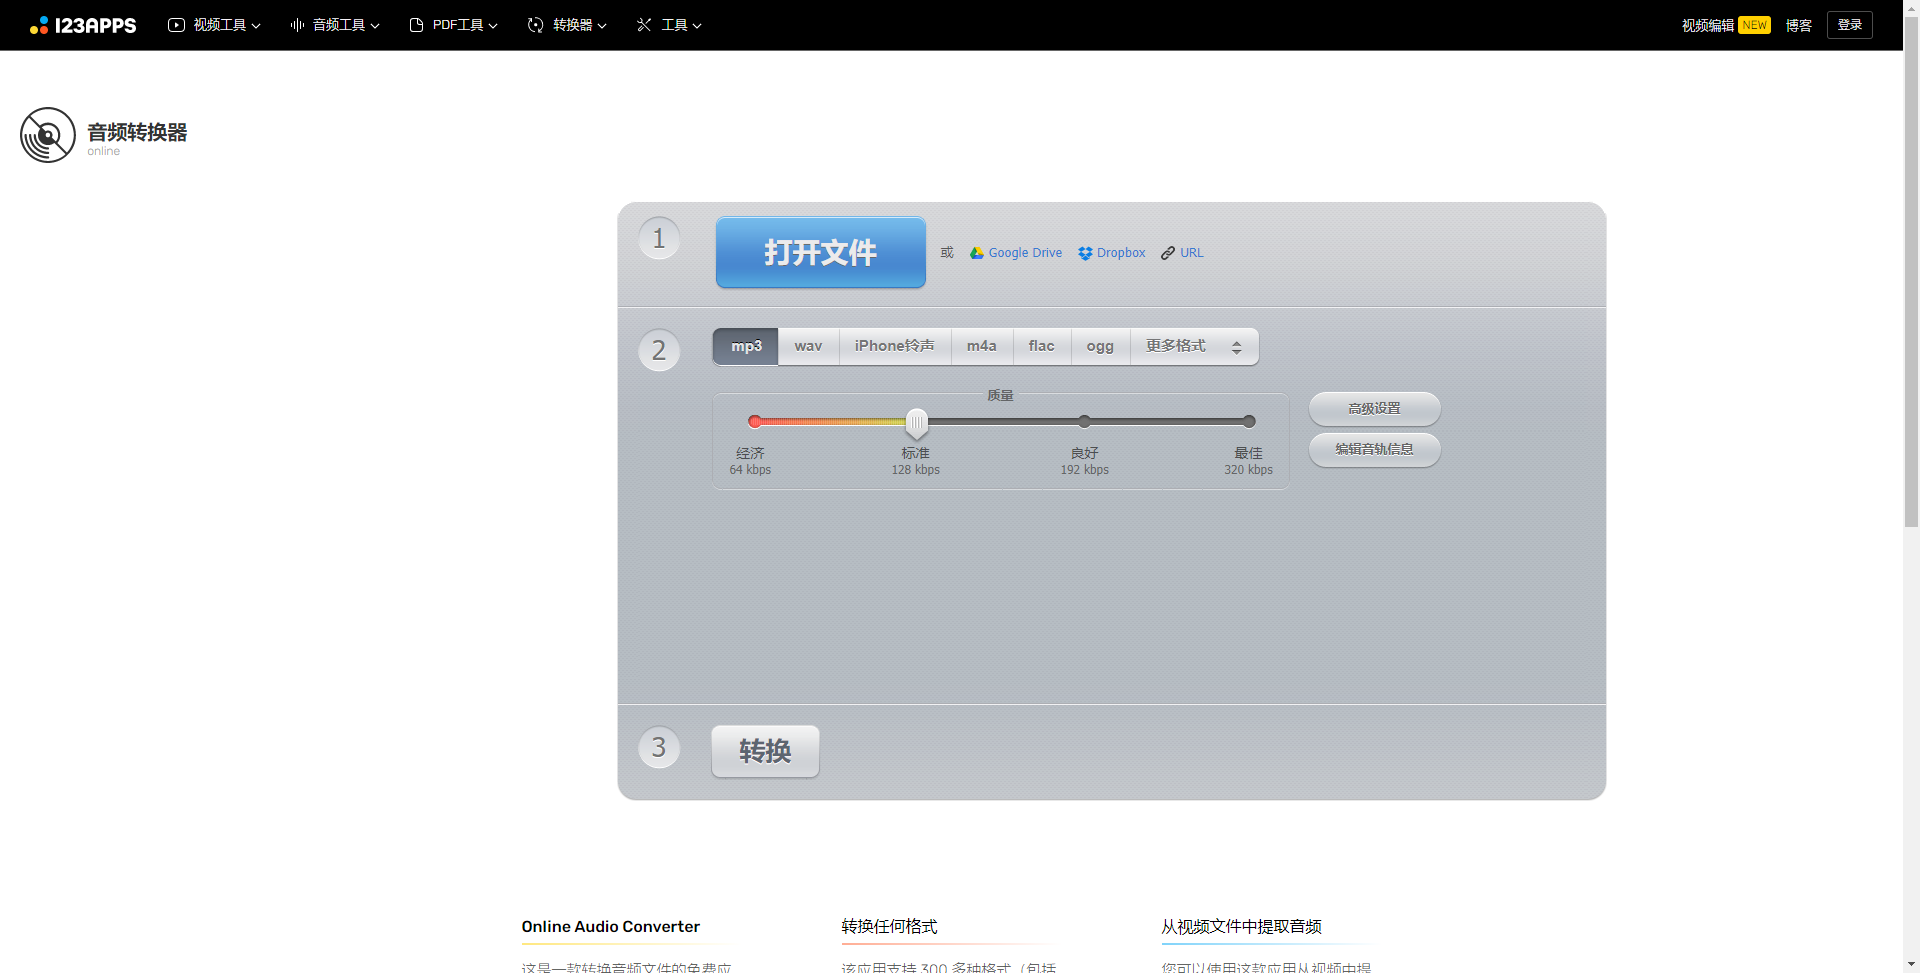
Task: Click the Online Audio Converter heading
Action: click(610, 927)
